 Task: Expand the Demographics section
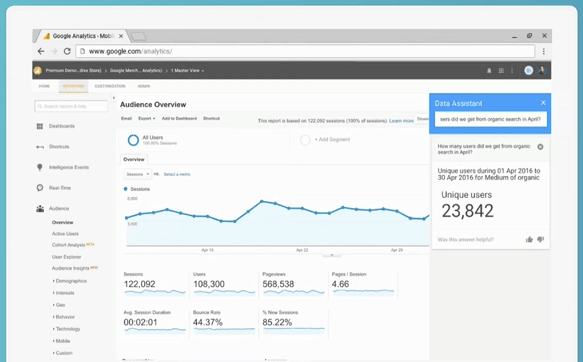tap(70, 281)
